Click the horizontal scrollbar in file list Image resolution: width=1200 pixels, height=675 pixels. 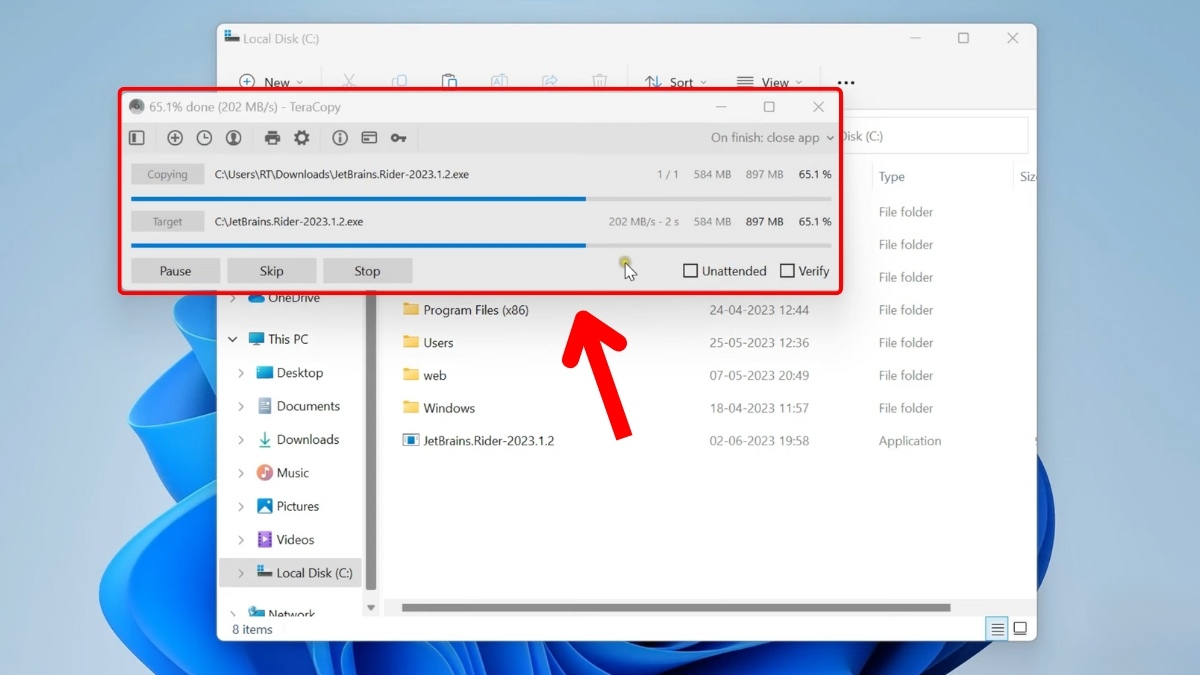[676, 607]
